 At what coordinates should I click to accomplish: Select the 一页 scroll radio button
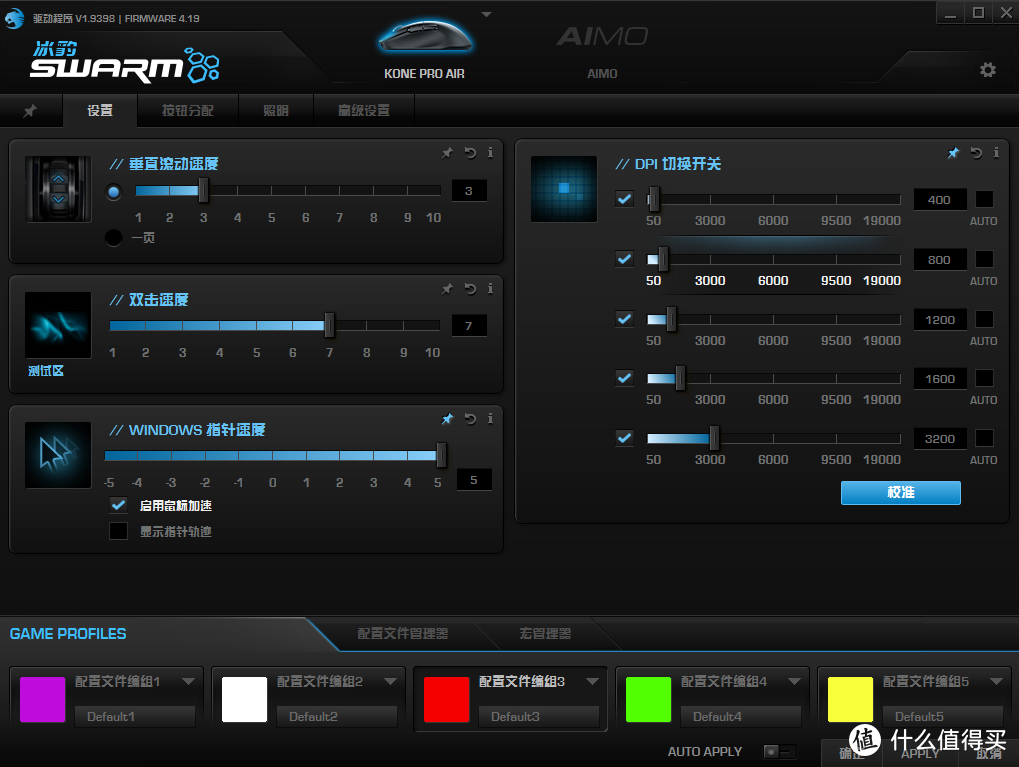point(114,238)
